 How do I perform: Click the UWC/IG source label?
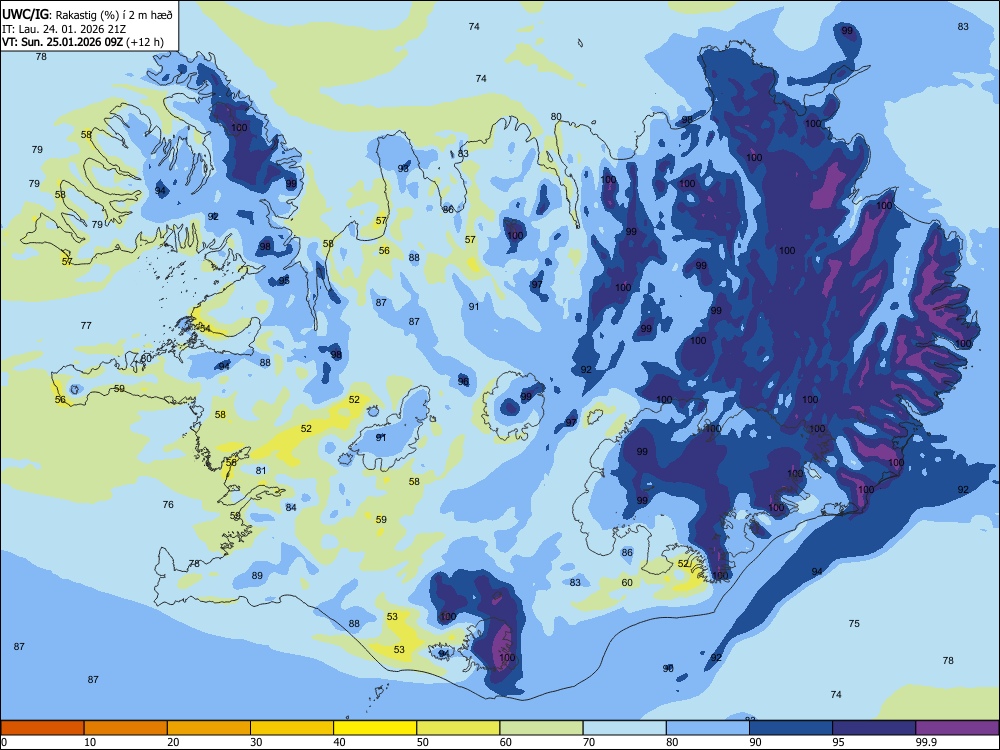pos(25,14)
